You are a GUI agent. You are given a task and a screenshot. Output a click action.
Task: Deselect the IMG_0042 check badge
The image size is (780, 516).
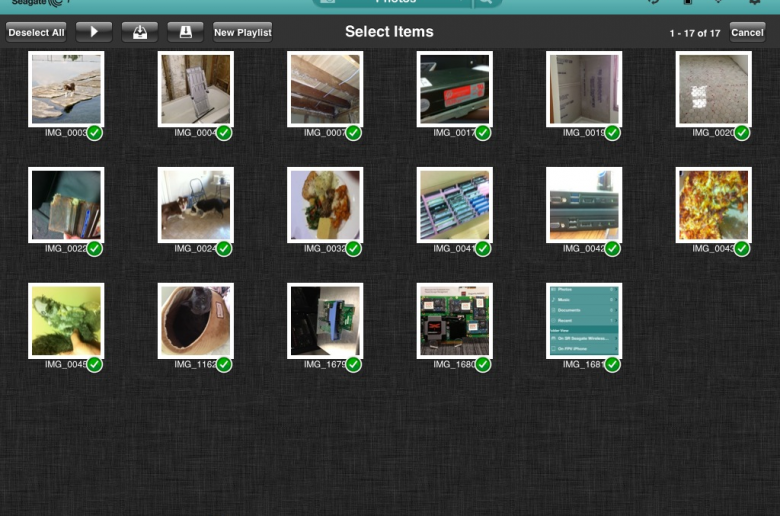coord(612,249)
